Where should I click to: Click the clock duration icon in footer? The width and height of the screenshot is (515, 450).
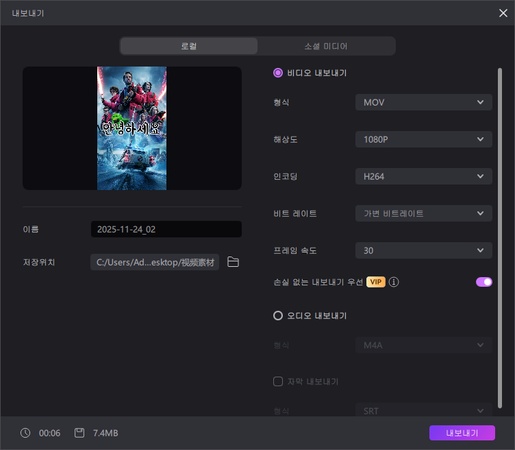click(25, 433)
